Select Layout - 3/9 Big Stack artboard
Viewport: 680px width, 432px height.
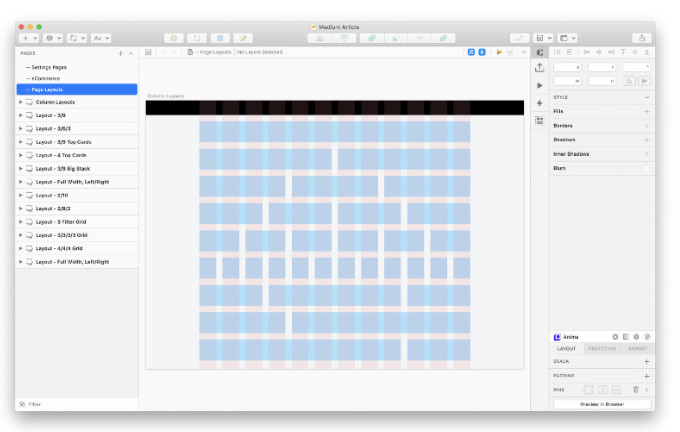(77, 169)
